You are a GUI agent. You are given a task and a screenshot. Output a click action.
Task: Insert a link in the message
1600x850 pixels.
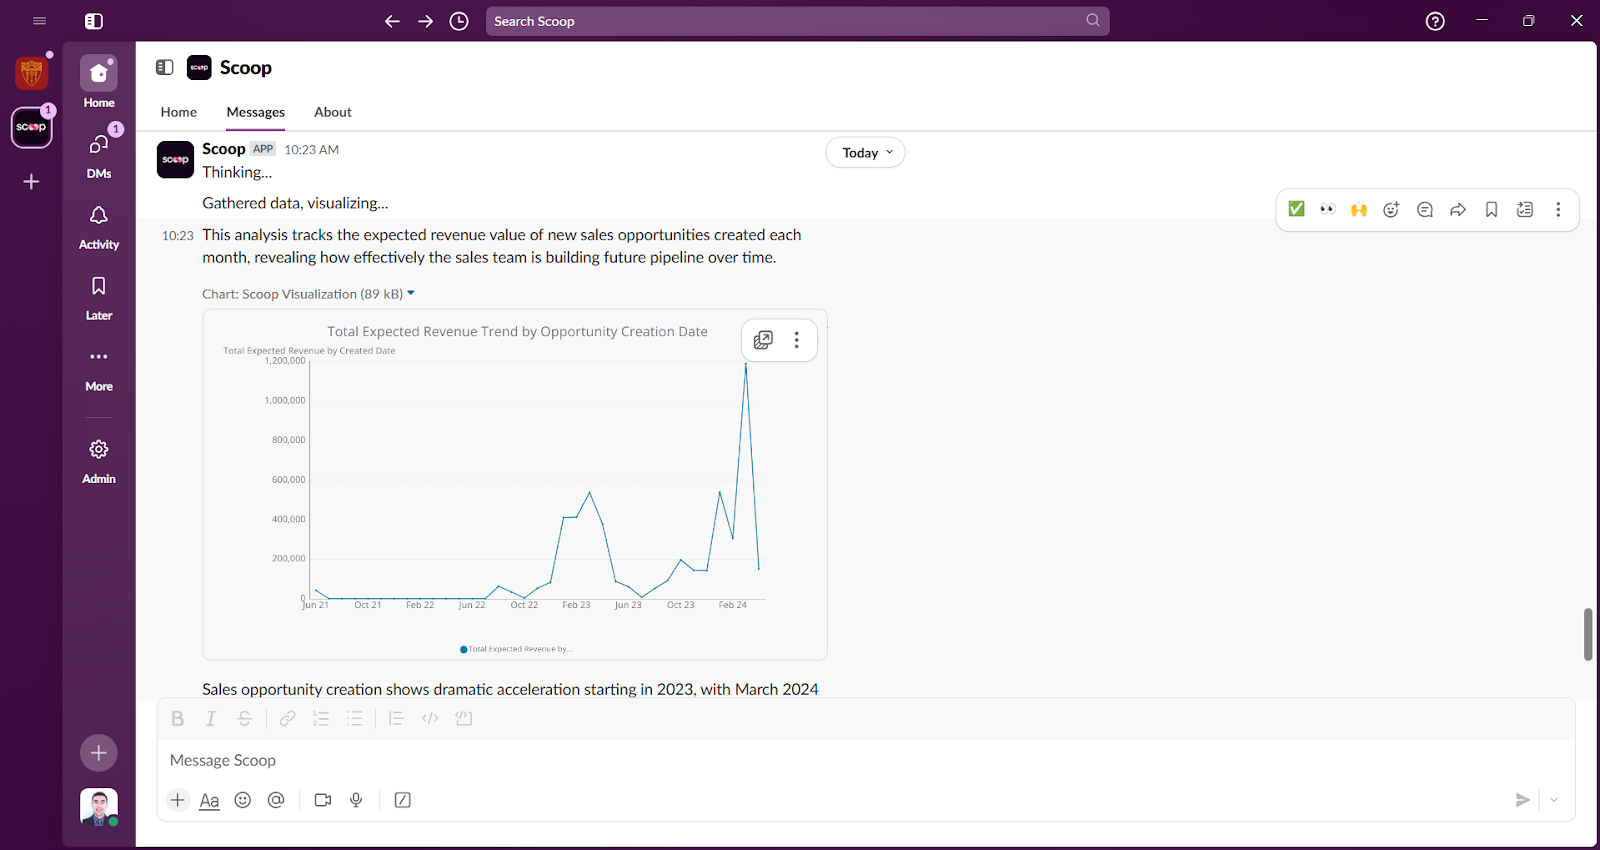[287, 718]
